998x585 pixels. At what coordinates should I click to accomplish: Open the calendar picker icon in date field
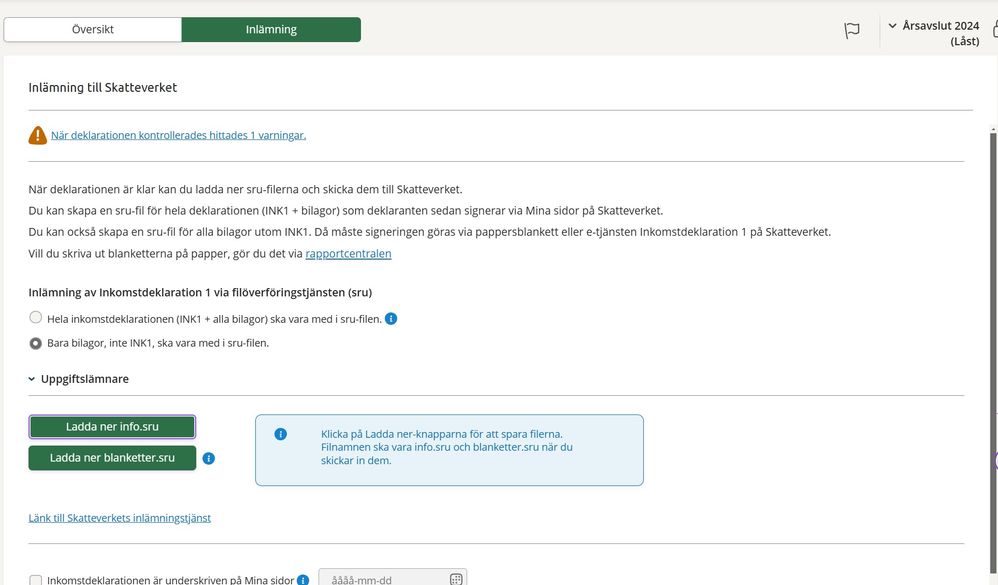(x=456, y=579)
